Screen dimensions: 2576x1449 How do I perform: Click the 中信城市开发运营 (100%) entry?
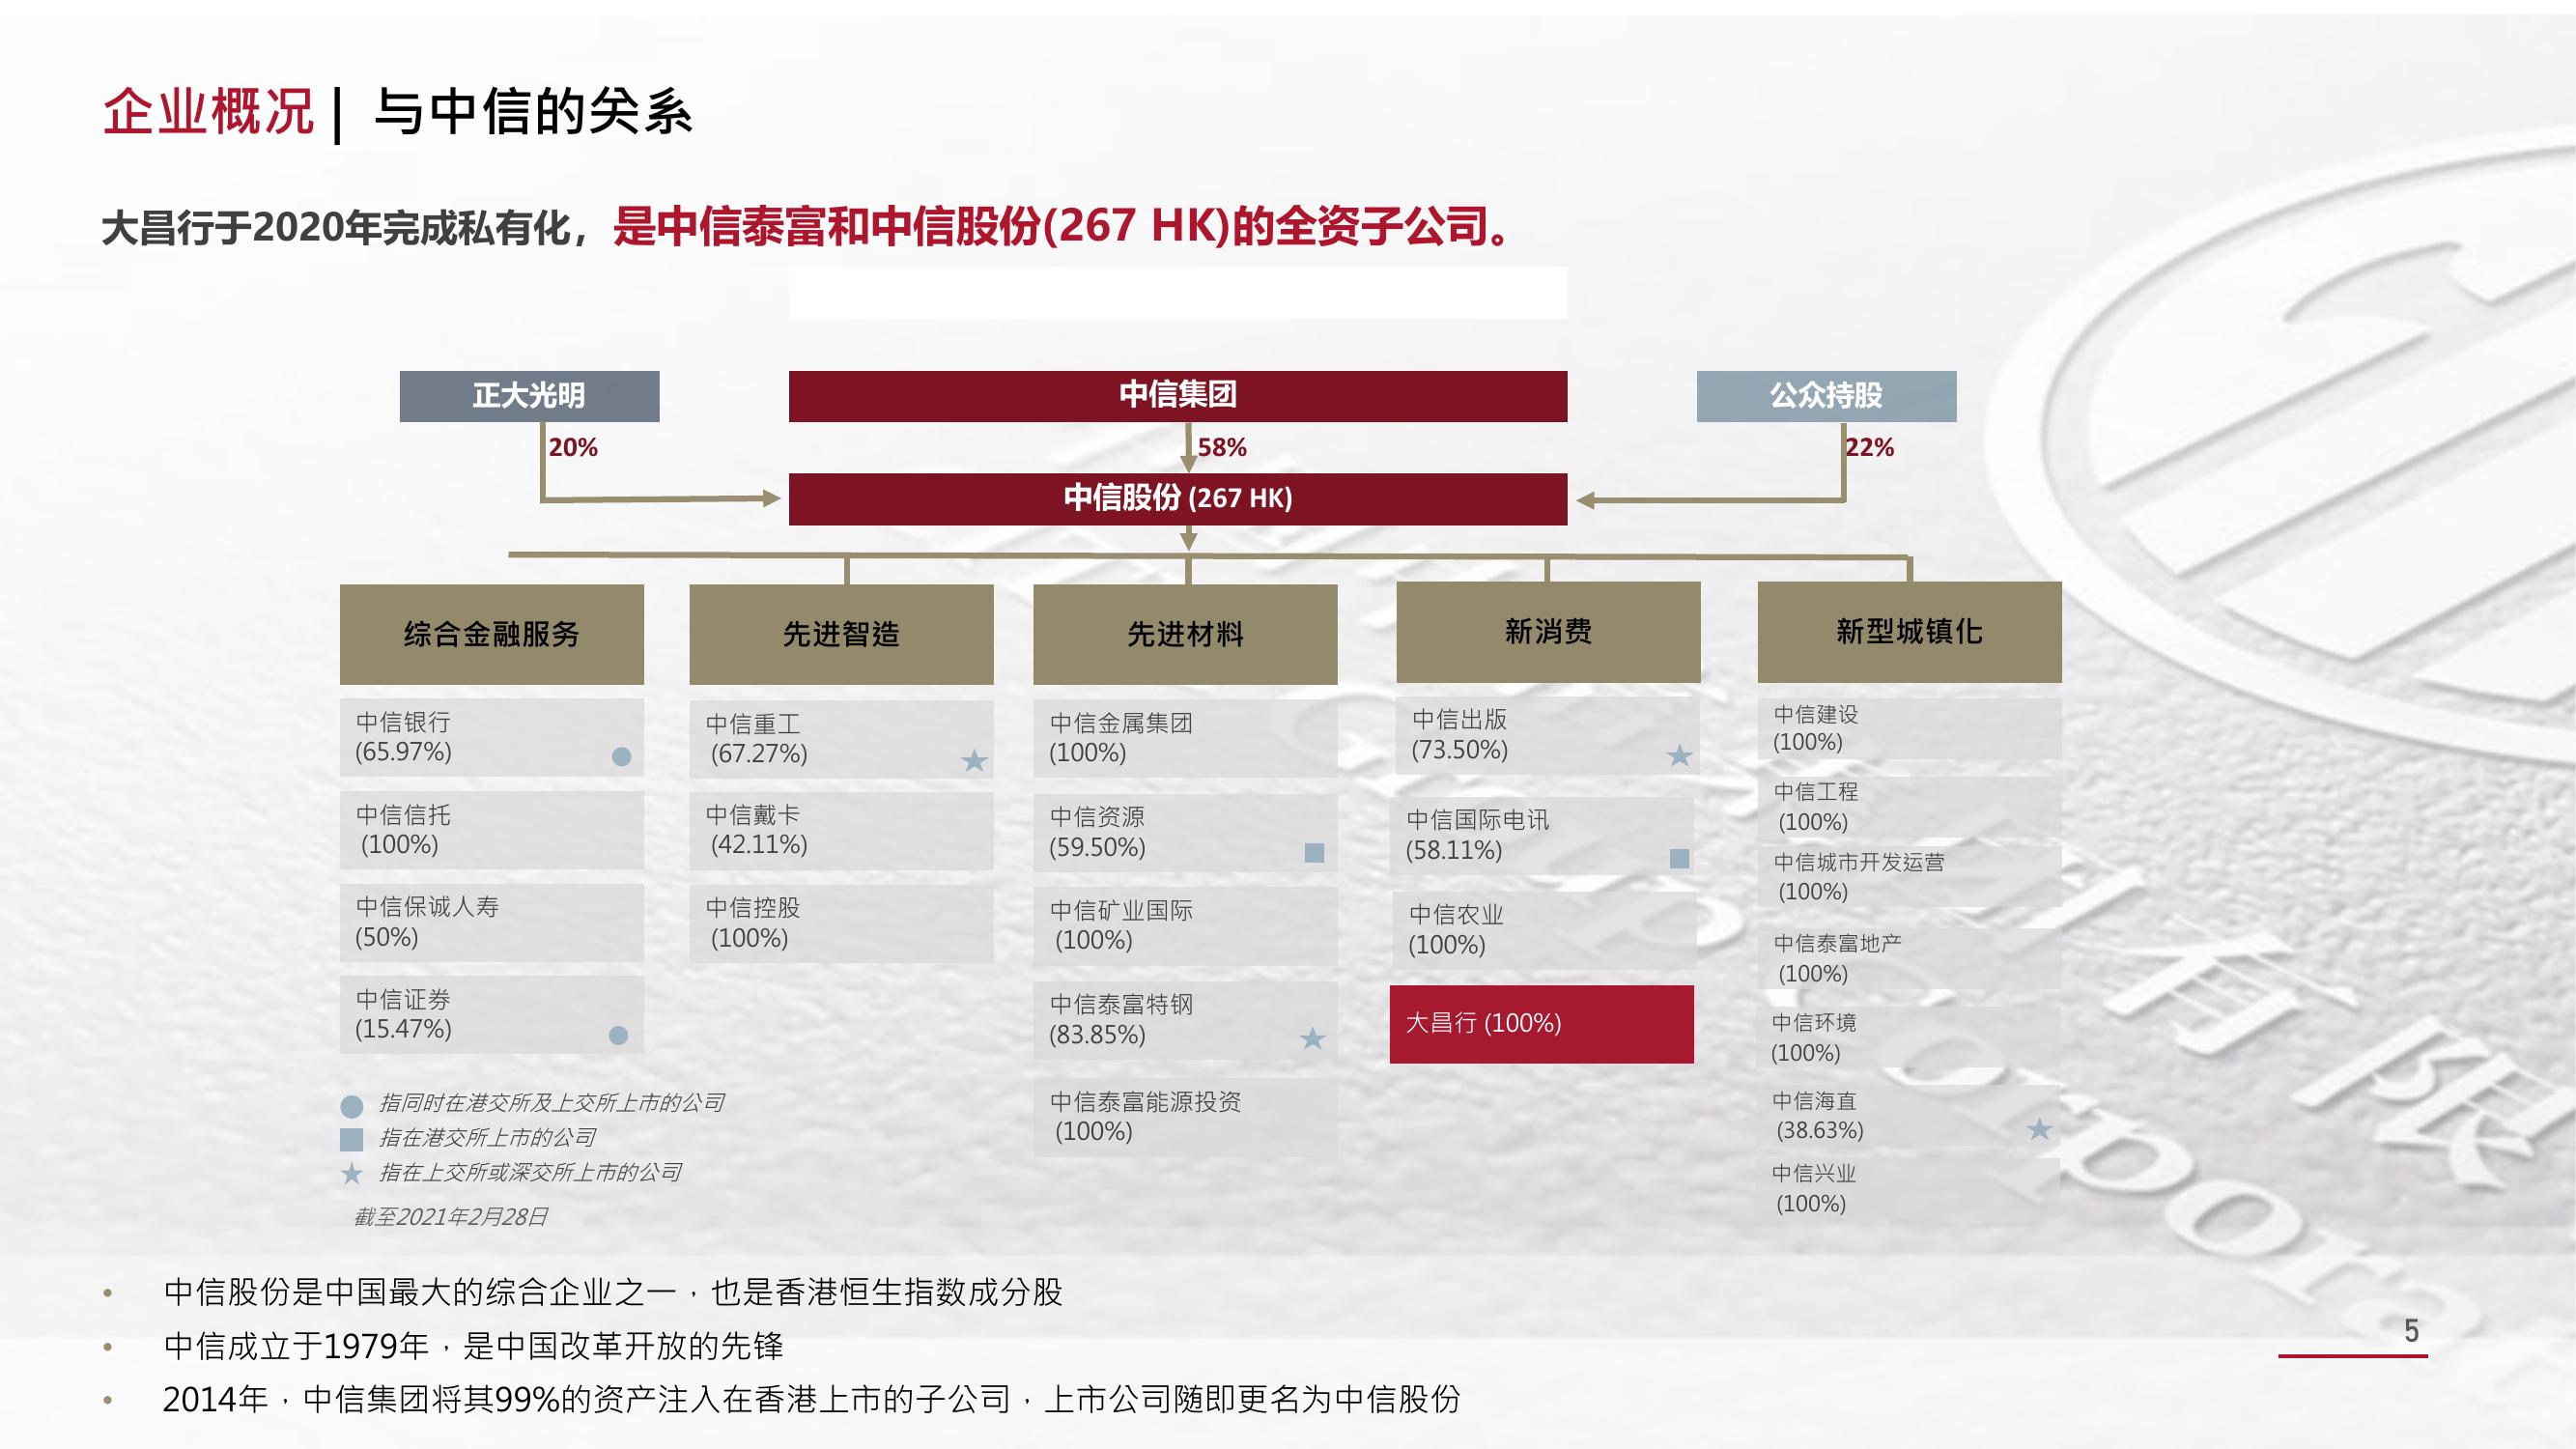tap(1909, 876)
